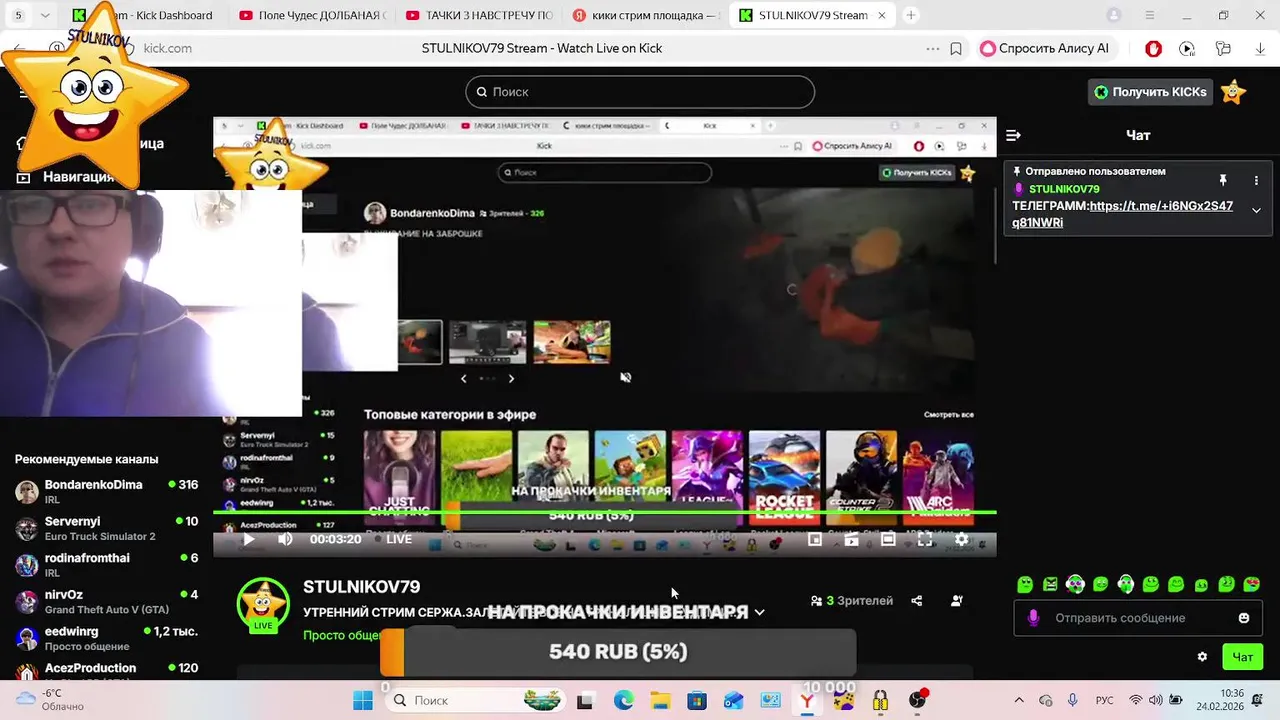The width and height of the screenshot is (1280, 720).
Task: Open eedwinrg channel
Action: [106, 638]
